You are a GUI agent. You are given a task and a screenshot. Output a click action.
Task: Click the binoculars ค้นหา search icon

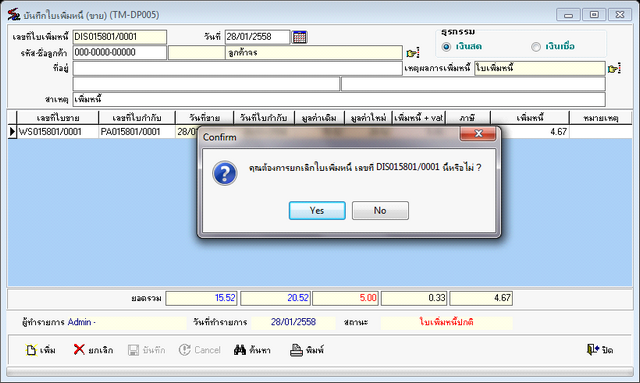(240, 350)
